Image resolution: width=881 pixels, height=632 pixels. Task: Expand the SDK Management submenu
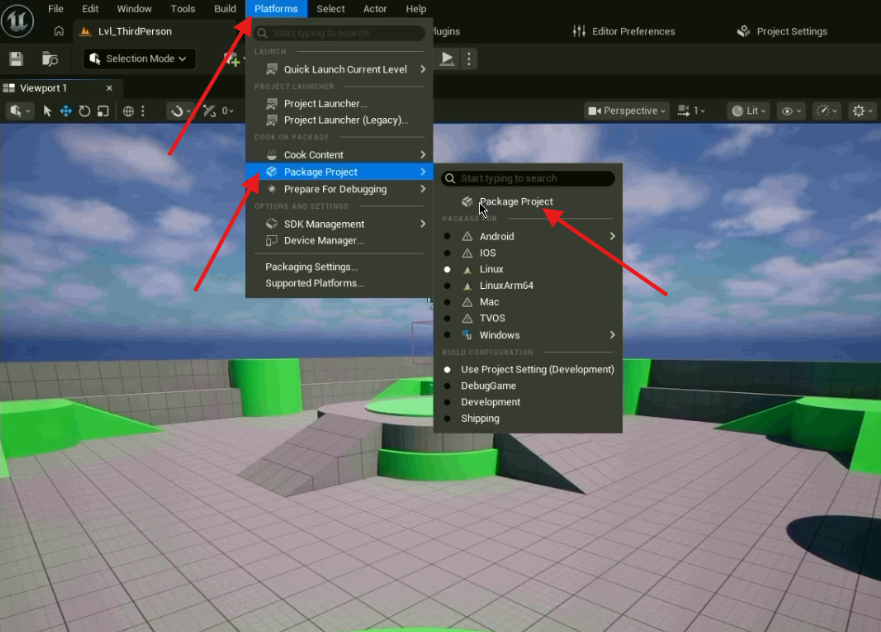339,224
